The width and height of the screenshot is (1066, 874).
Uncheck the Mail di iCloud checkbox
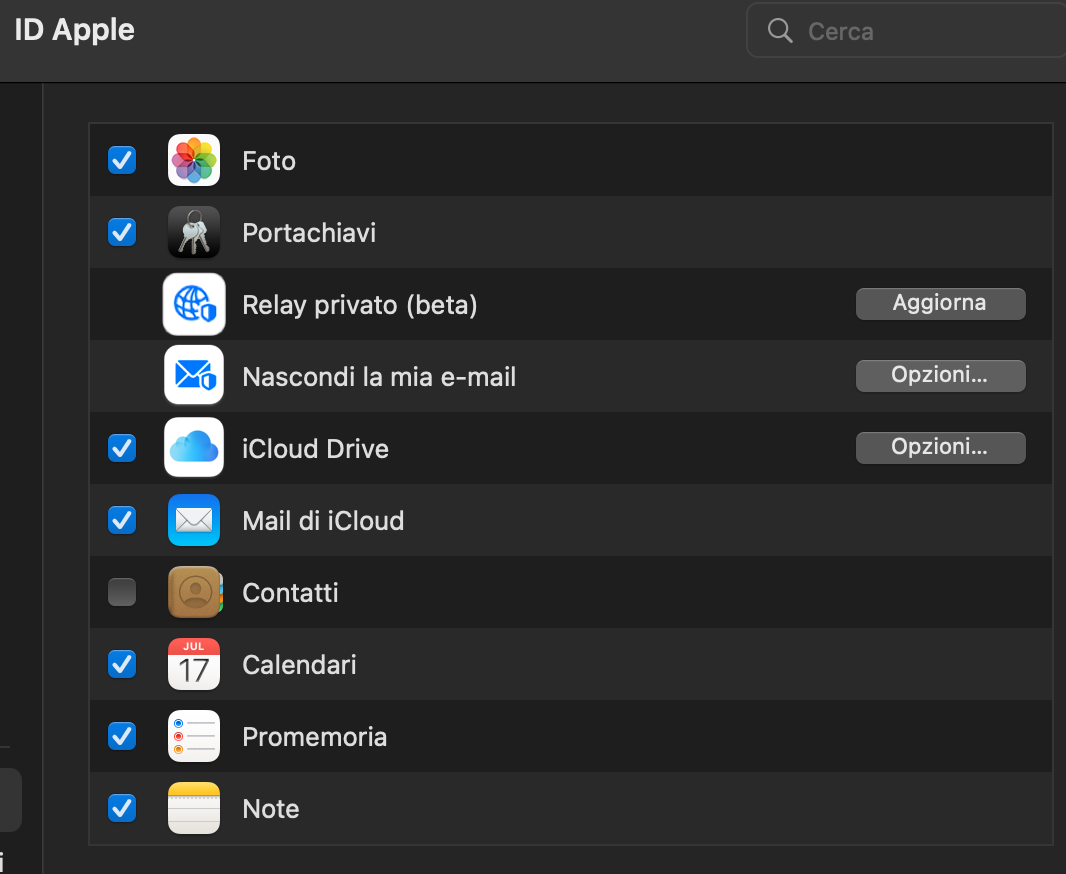click(122, 520)
